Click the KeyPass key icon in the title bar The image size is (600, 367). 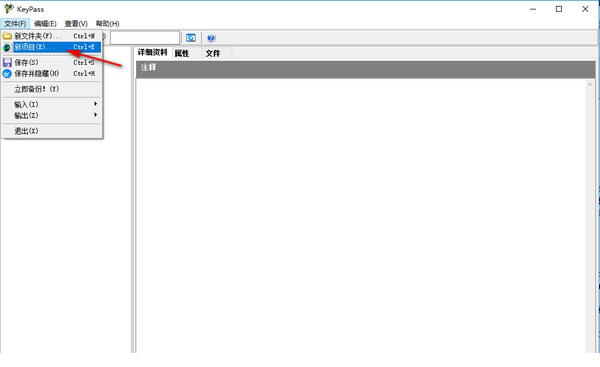8,9
